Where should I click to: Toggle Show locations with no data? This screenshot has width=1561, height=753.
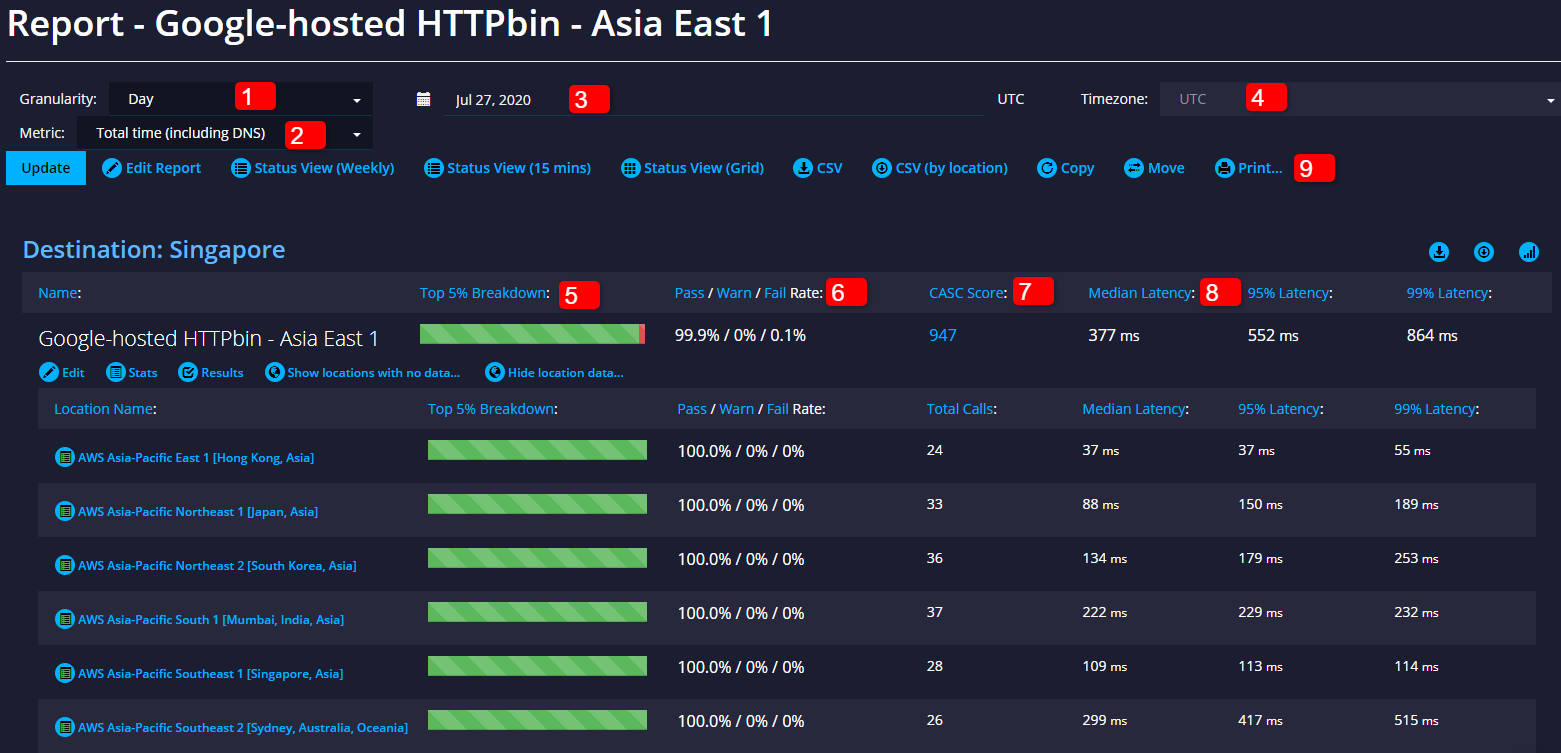pos(363,372)
